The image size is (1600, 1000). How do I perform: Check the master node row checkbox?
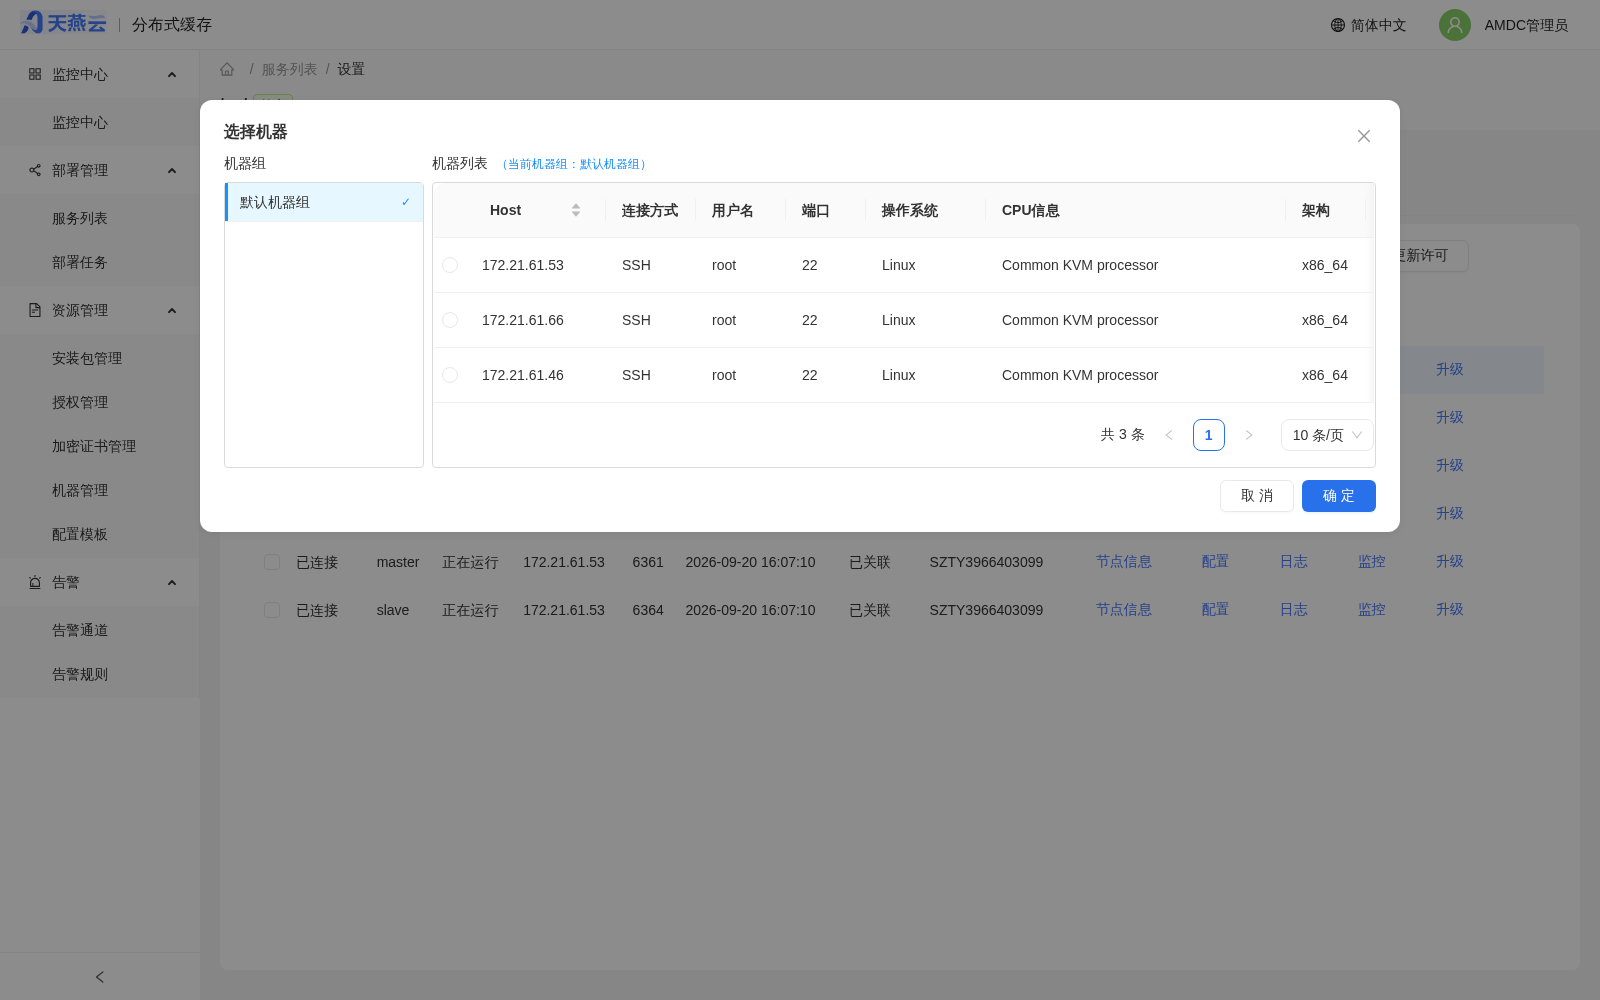272,562
